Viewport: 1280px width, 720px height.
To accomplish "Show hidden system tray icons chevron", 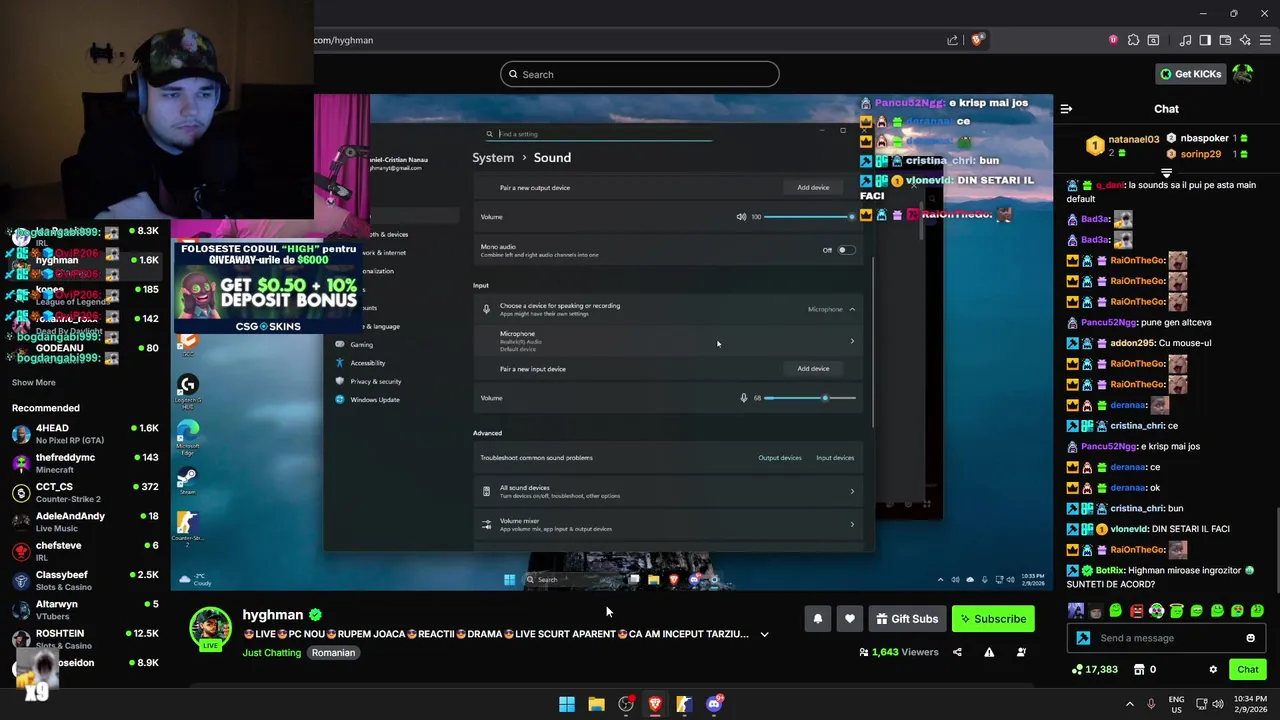I will tap(1130, 704).
